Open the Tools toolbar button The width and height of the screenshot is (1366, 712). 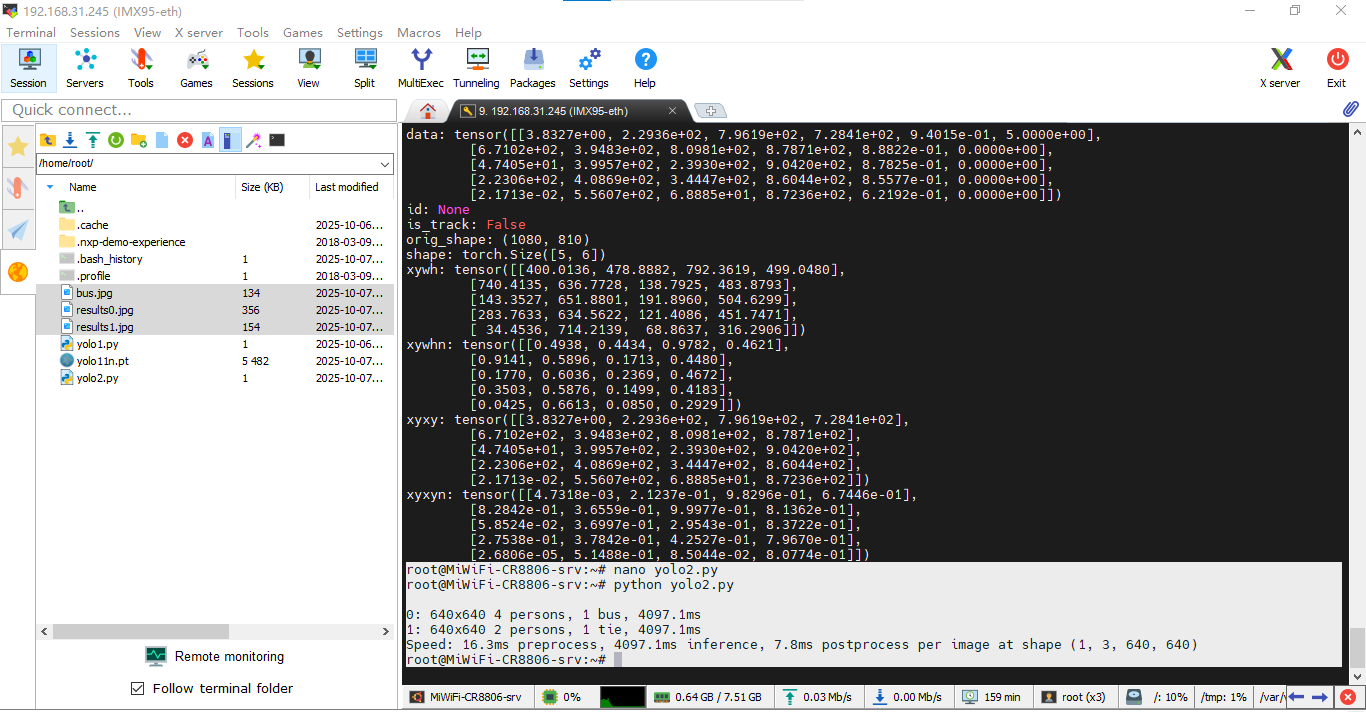(x=141, y=68)
